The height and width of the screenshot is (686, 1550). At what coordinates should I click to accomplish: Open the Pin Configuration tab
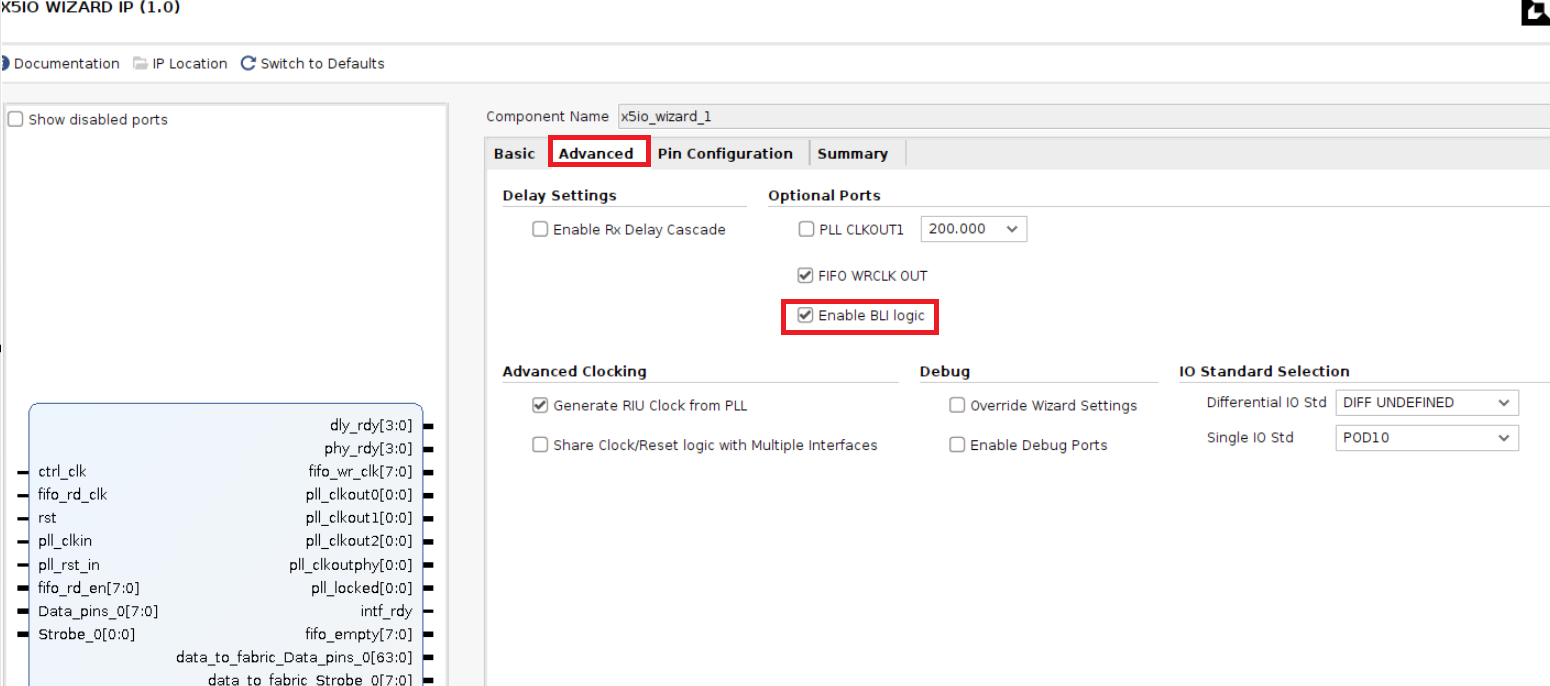727,153
